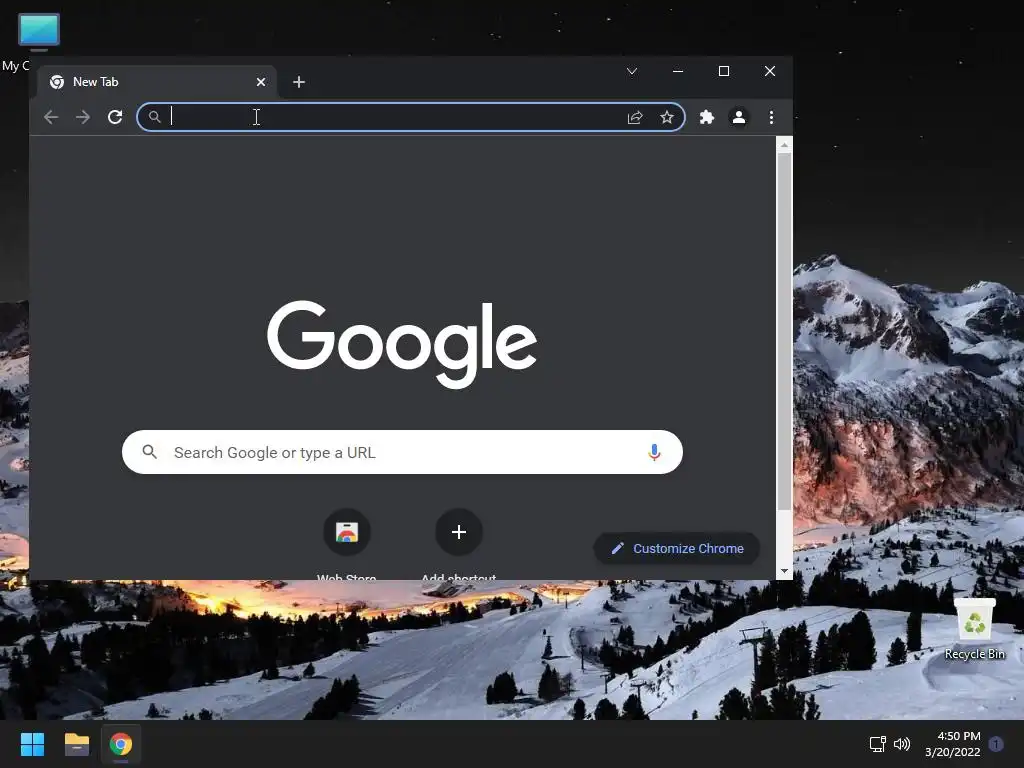Focus the Chrome address bar

pos(411,117)
